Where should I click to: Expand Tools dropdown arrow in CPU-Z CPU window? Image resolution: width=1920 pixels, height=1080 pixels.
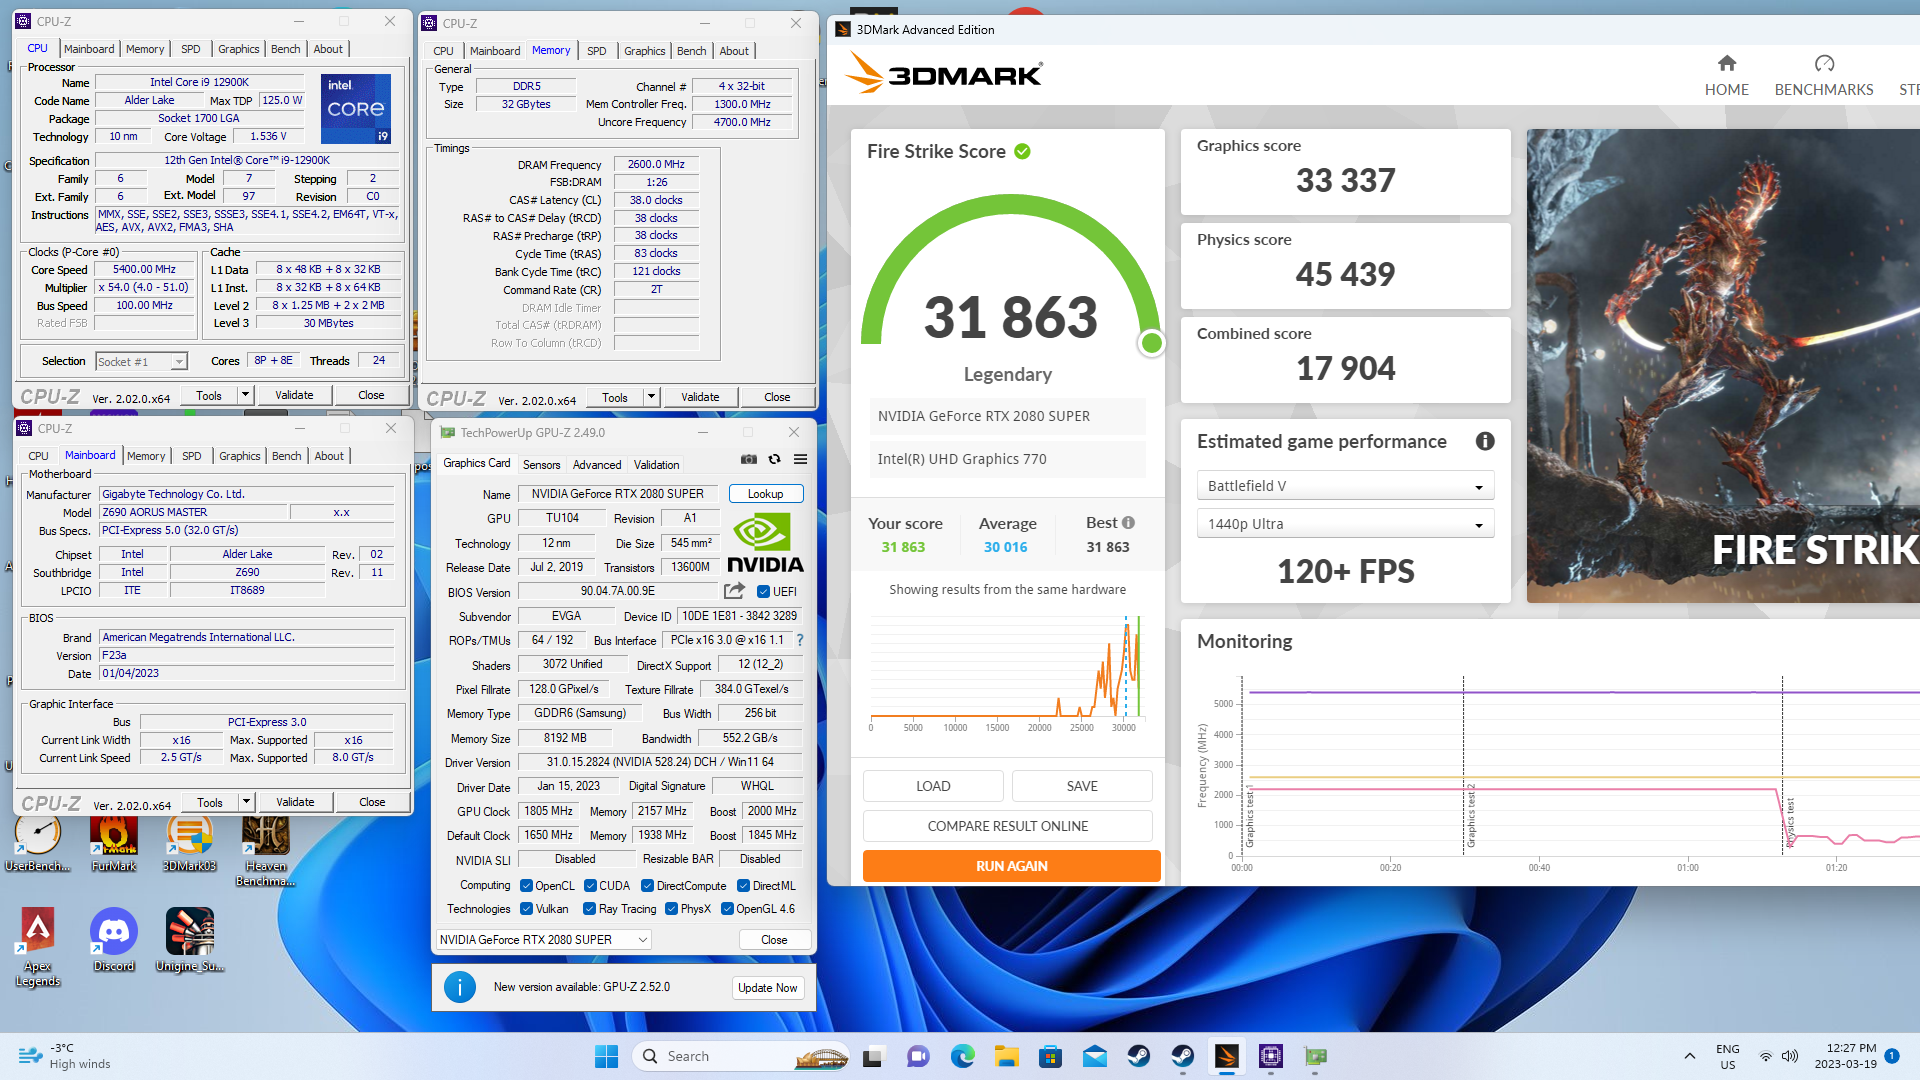pos(245,395)
